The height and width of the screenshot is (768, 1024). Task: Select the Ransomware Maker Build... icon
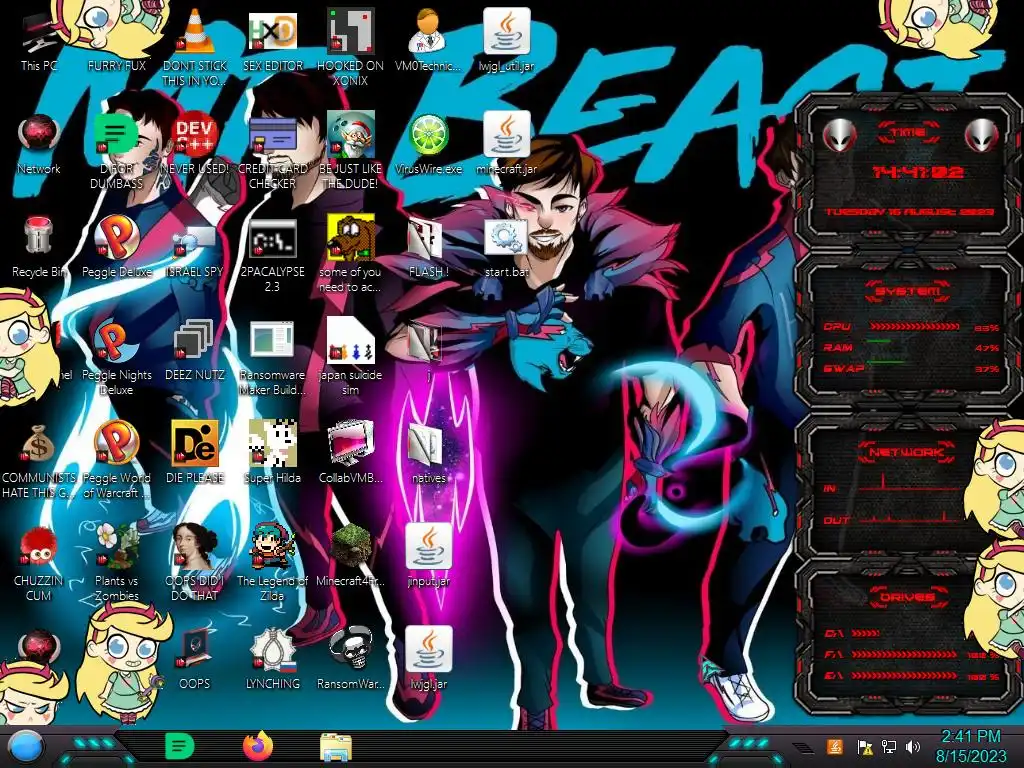click(x=272, y=342)
